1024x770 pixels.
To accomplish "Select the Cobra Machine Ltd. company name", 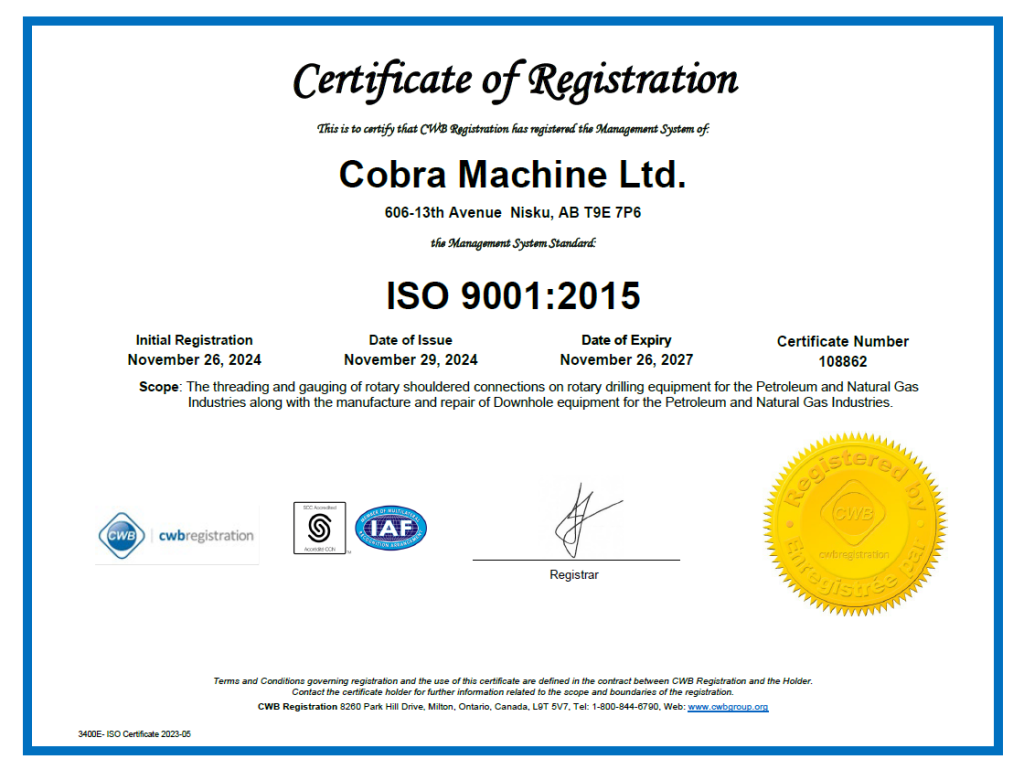I will pos(513,174).
